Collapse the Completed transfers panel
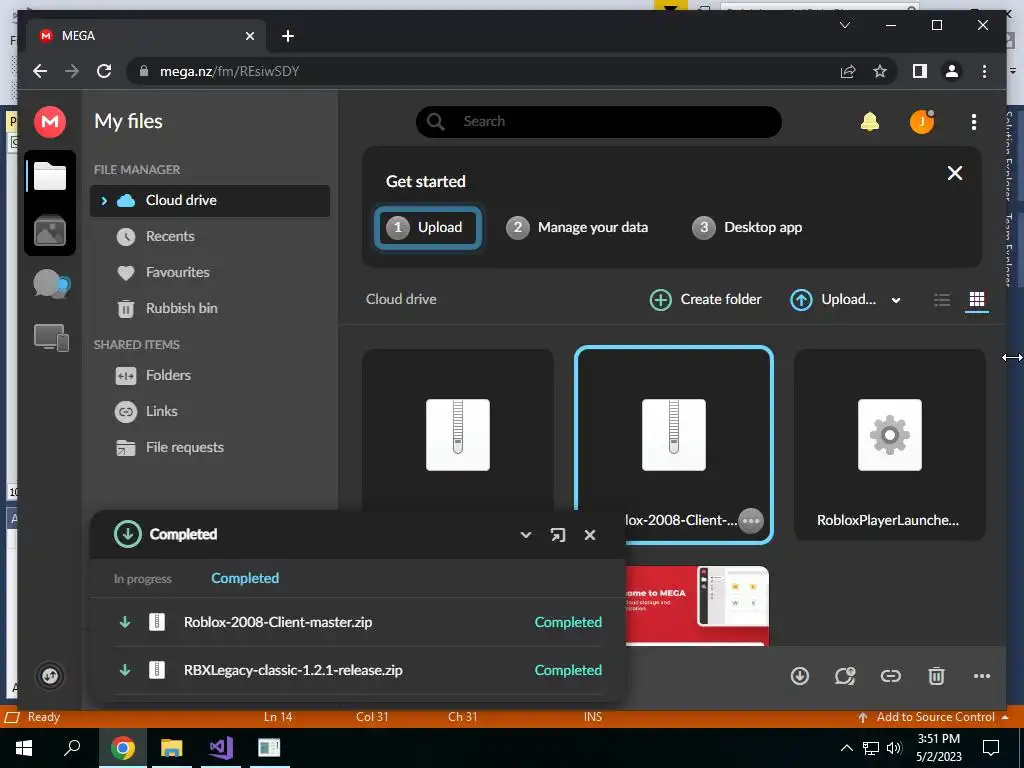The image size is (1024, 768). coord(526,535)
